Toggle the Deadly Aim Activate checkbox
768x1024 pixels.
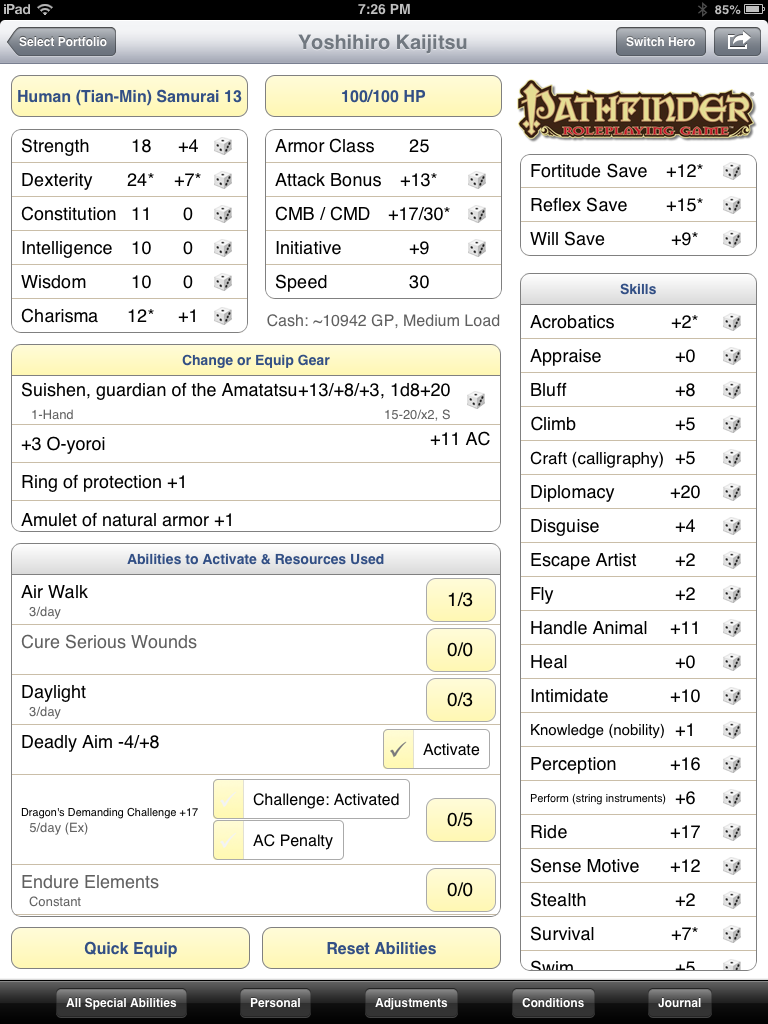(400, 749)
